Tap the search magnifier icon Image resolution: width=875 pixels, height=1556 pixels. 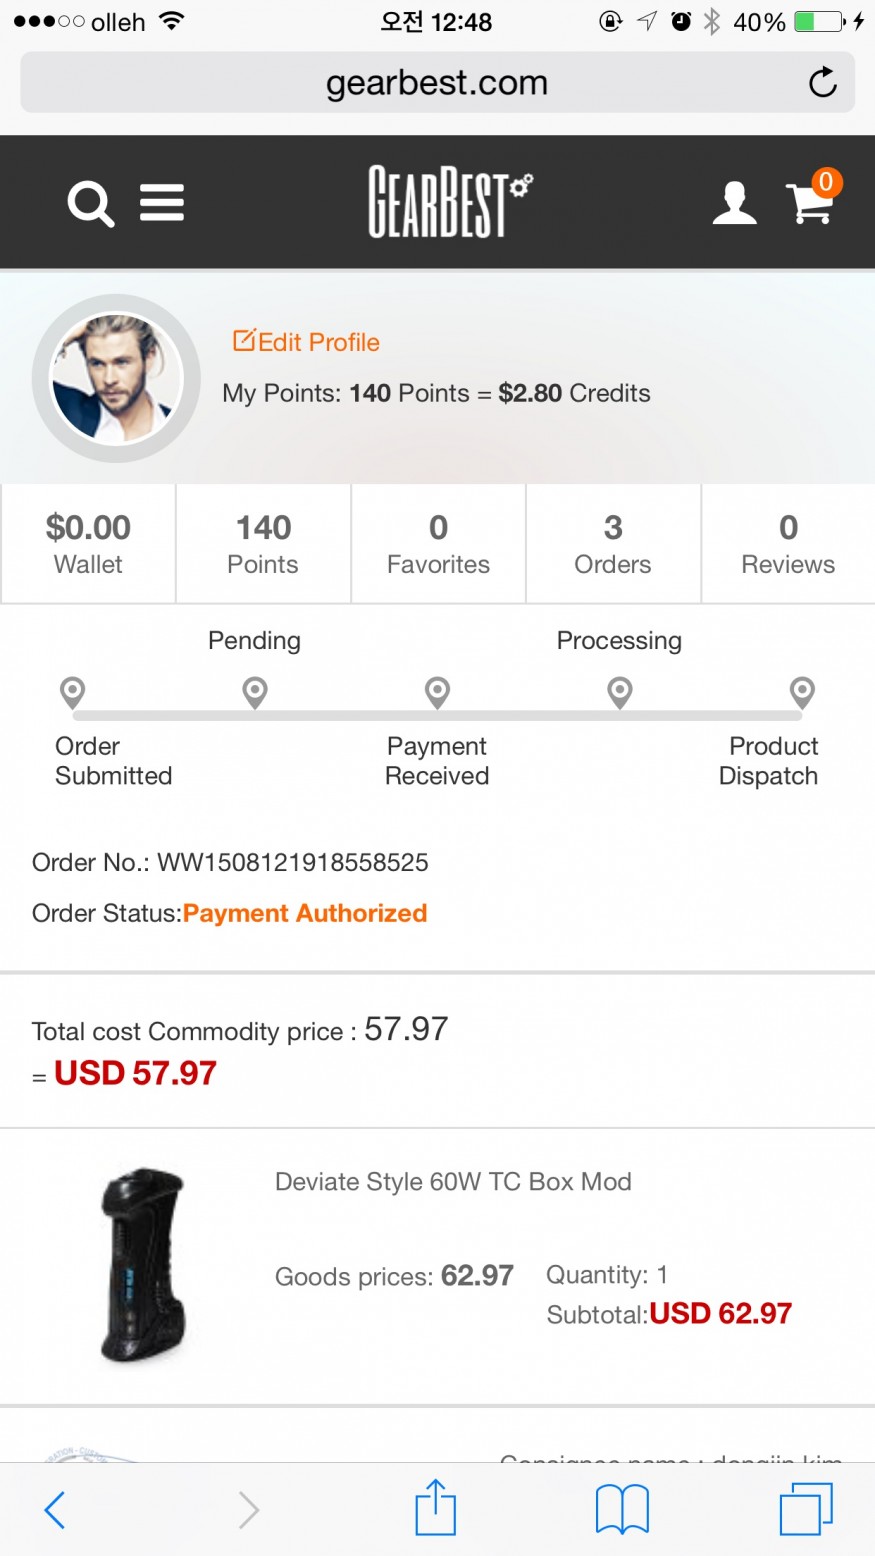[x=90, y=204]
